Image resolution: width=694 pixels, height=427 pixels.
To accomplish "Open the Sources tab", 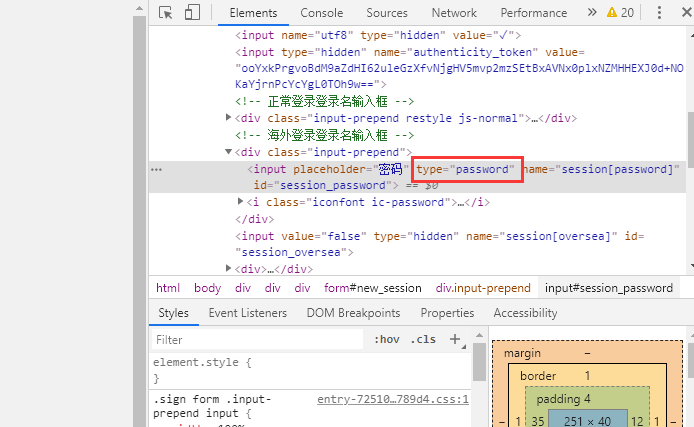I will coord(386,13).
